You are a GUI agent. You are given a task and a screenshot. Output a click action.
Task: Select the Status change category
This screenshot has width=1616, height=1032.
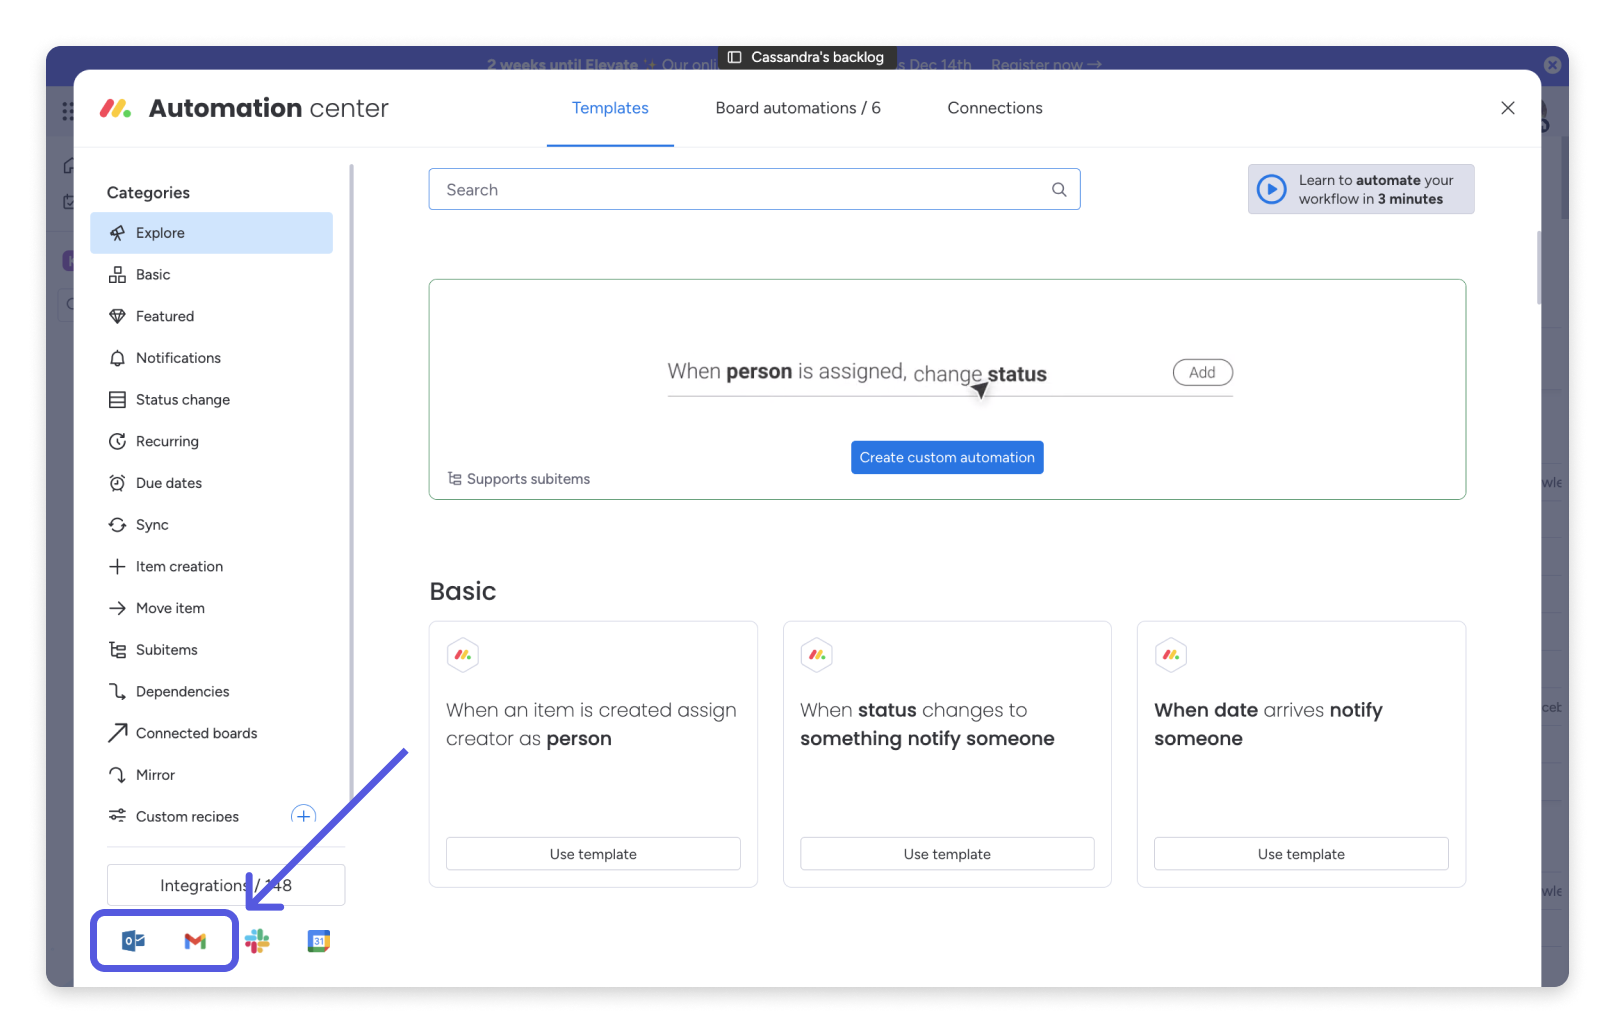183,399
